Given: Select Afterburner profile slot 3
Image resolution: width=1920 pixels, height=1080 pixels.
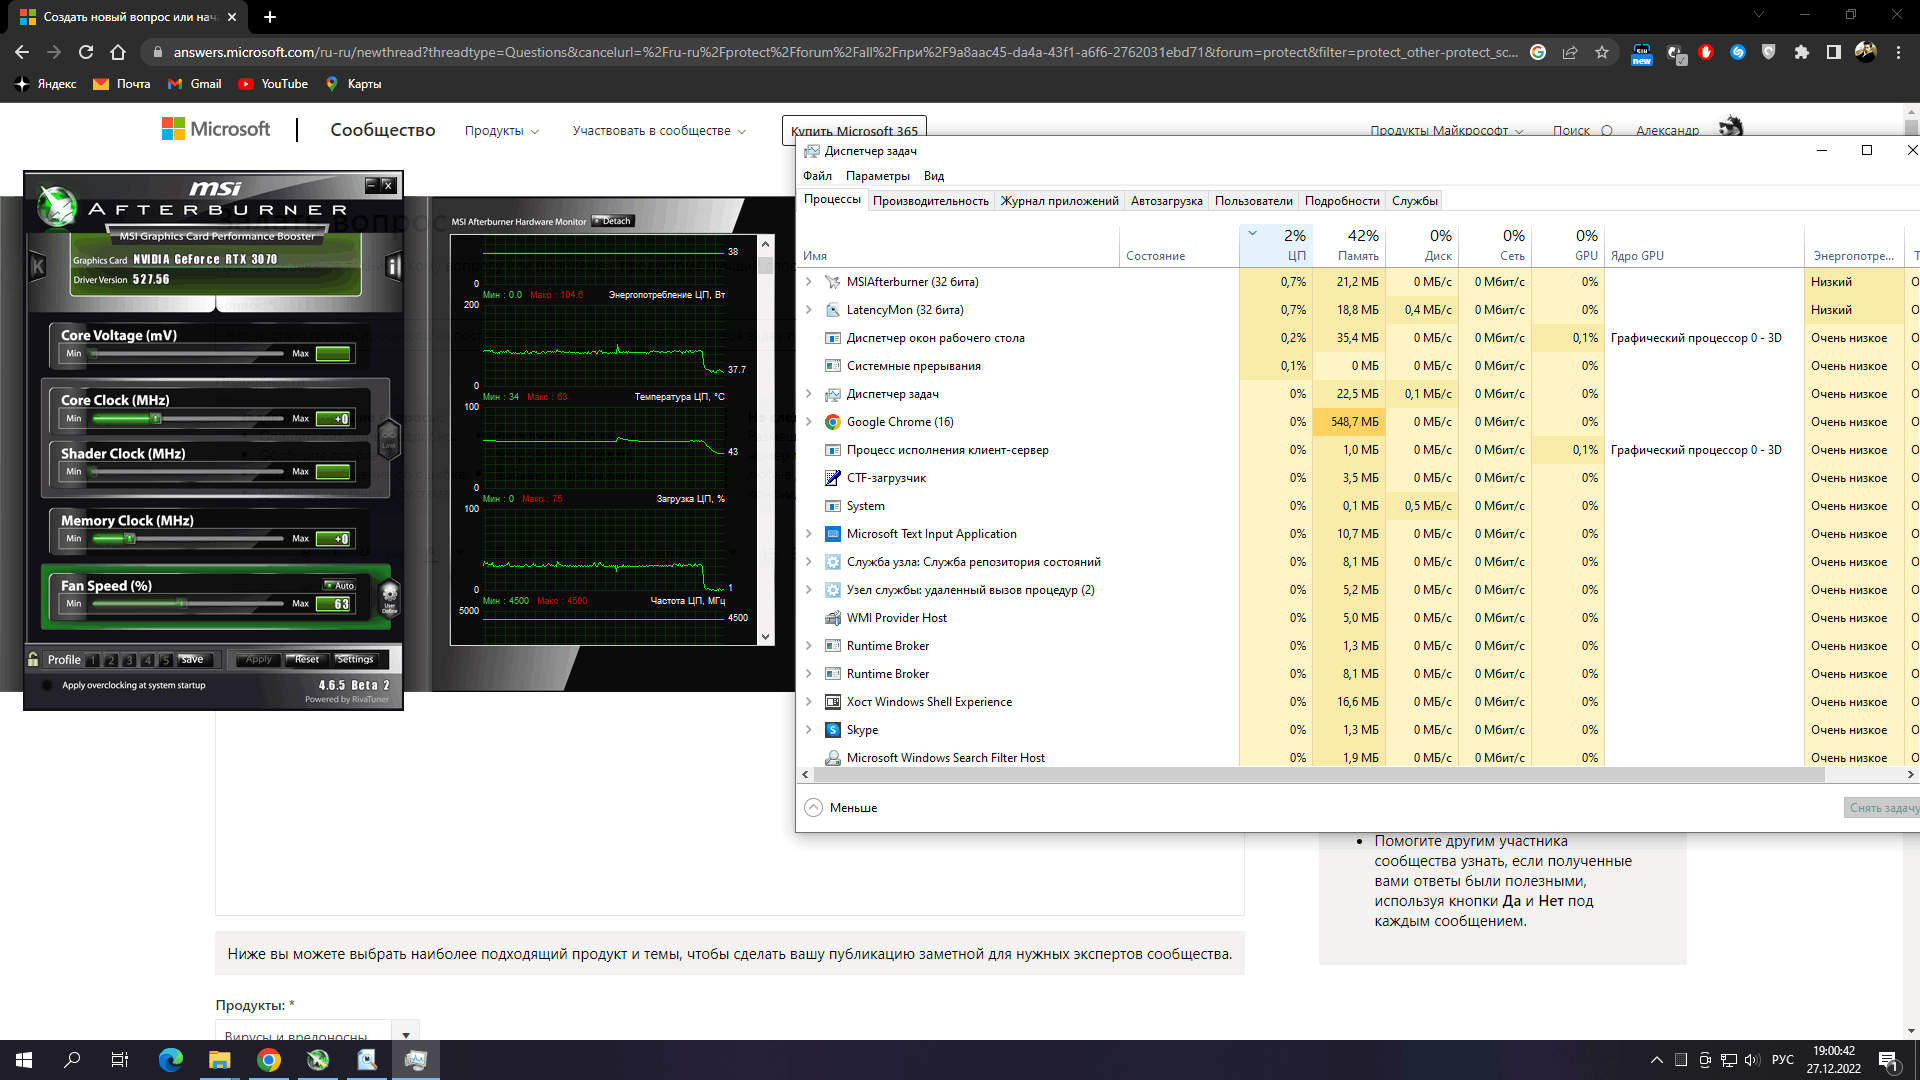Looking at the screenshot, I should click(x=129, y=660).
